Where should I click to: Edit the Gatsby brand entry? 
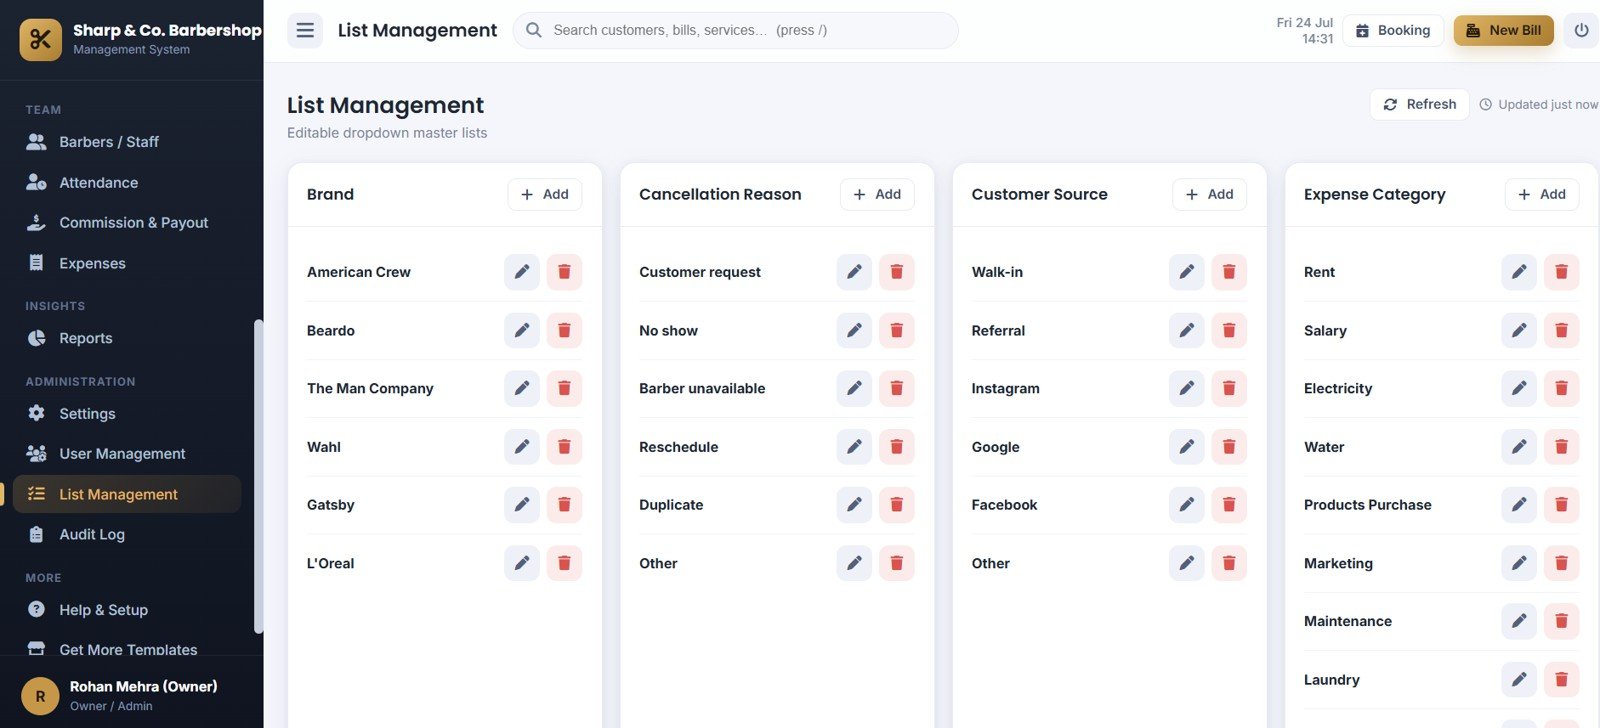pos(522,505)
